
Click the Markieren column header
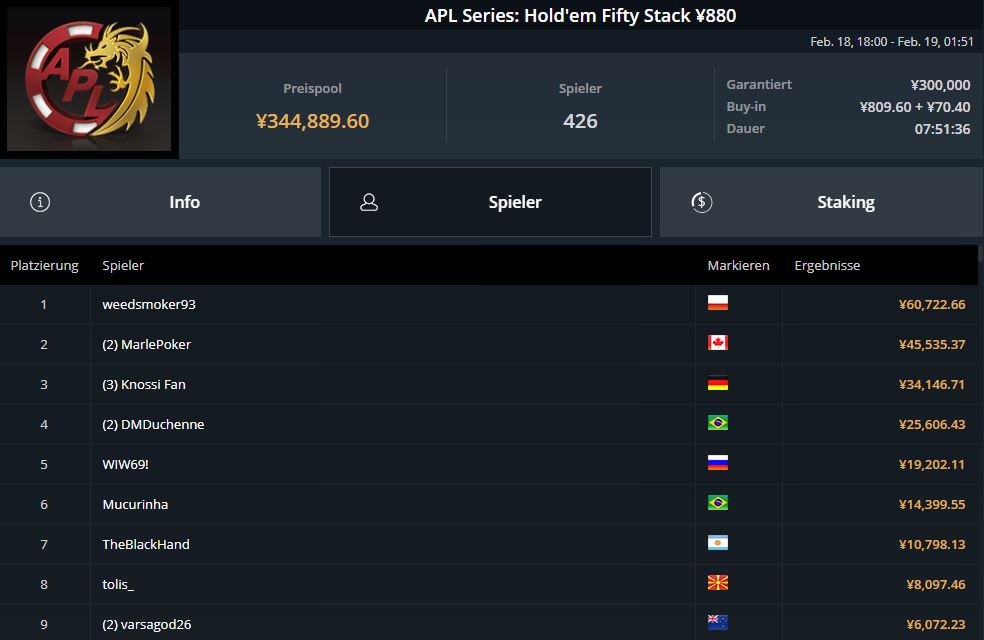click(x=738, y=266)
